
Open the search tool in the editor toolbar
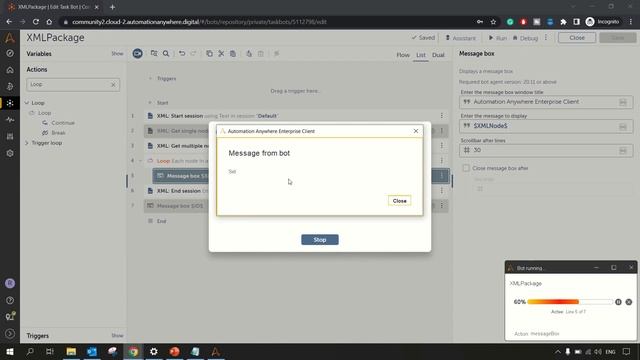[166, 53]
